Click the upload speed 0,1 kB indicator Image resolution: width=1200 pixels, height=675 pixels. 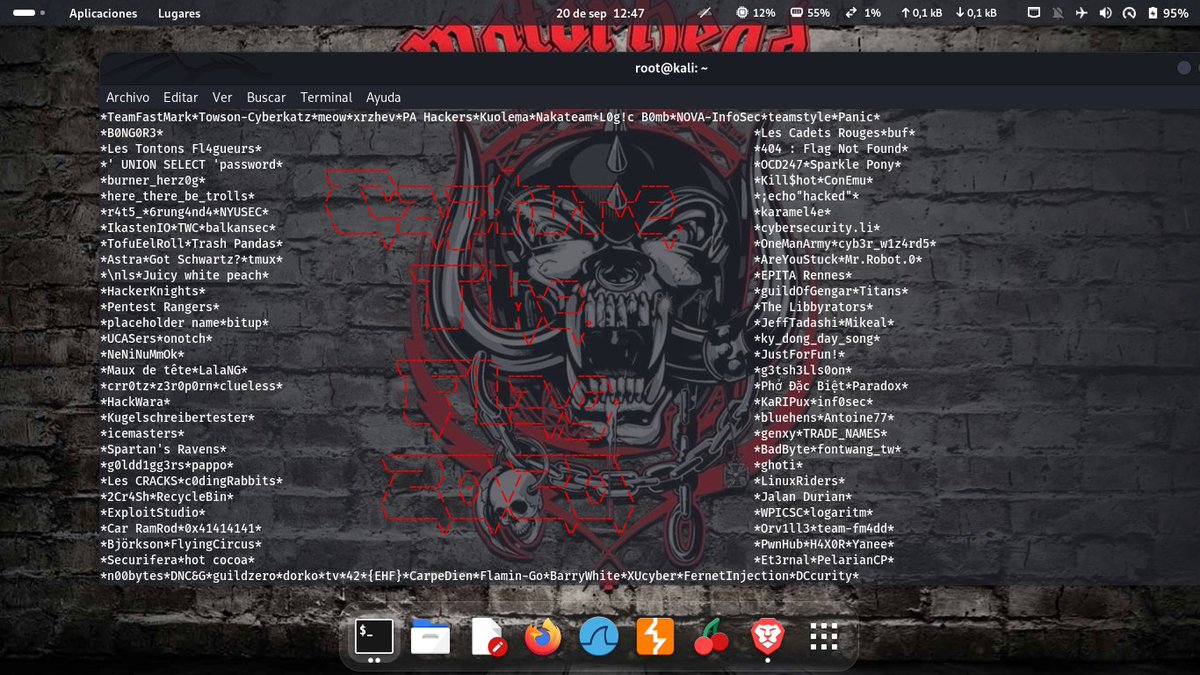[x=921, y=13]
